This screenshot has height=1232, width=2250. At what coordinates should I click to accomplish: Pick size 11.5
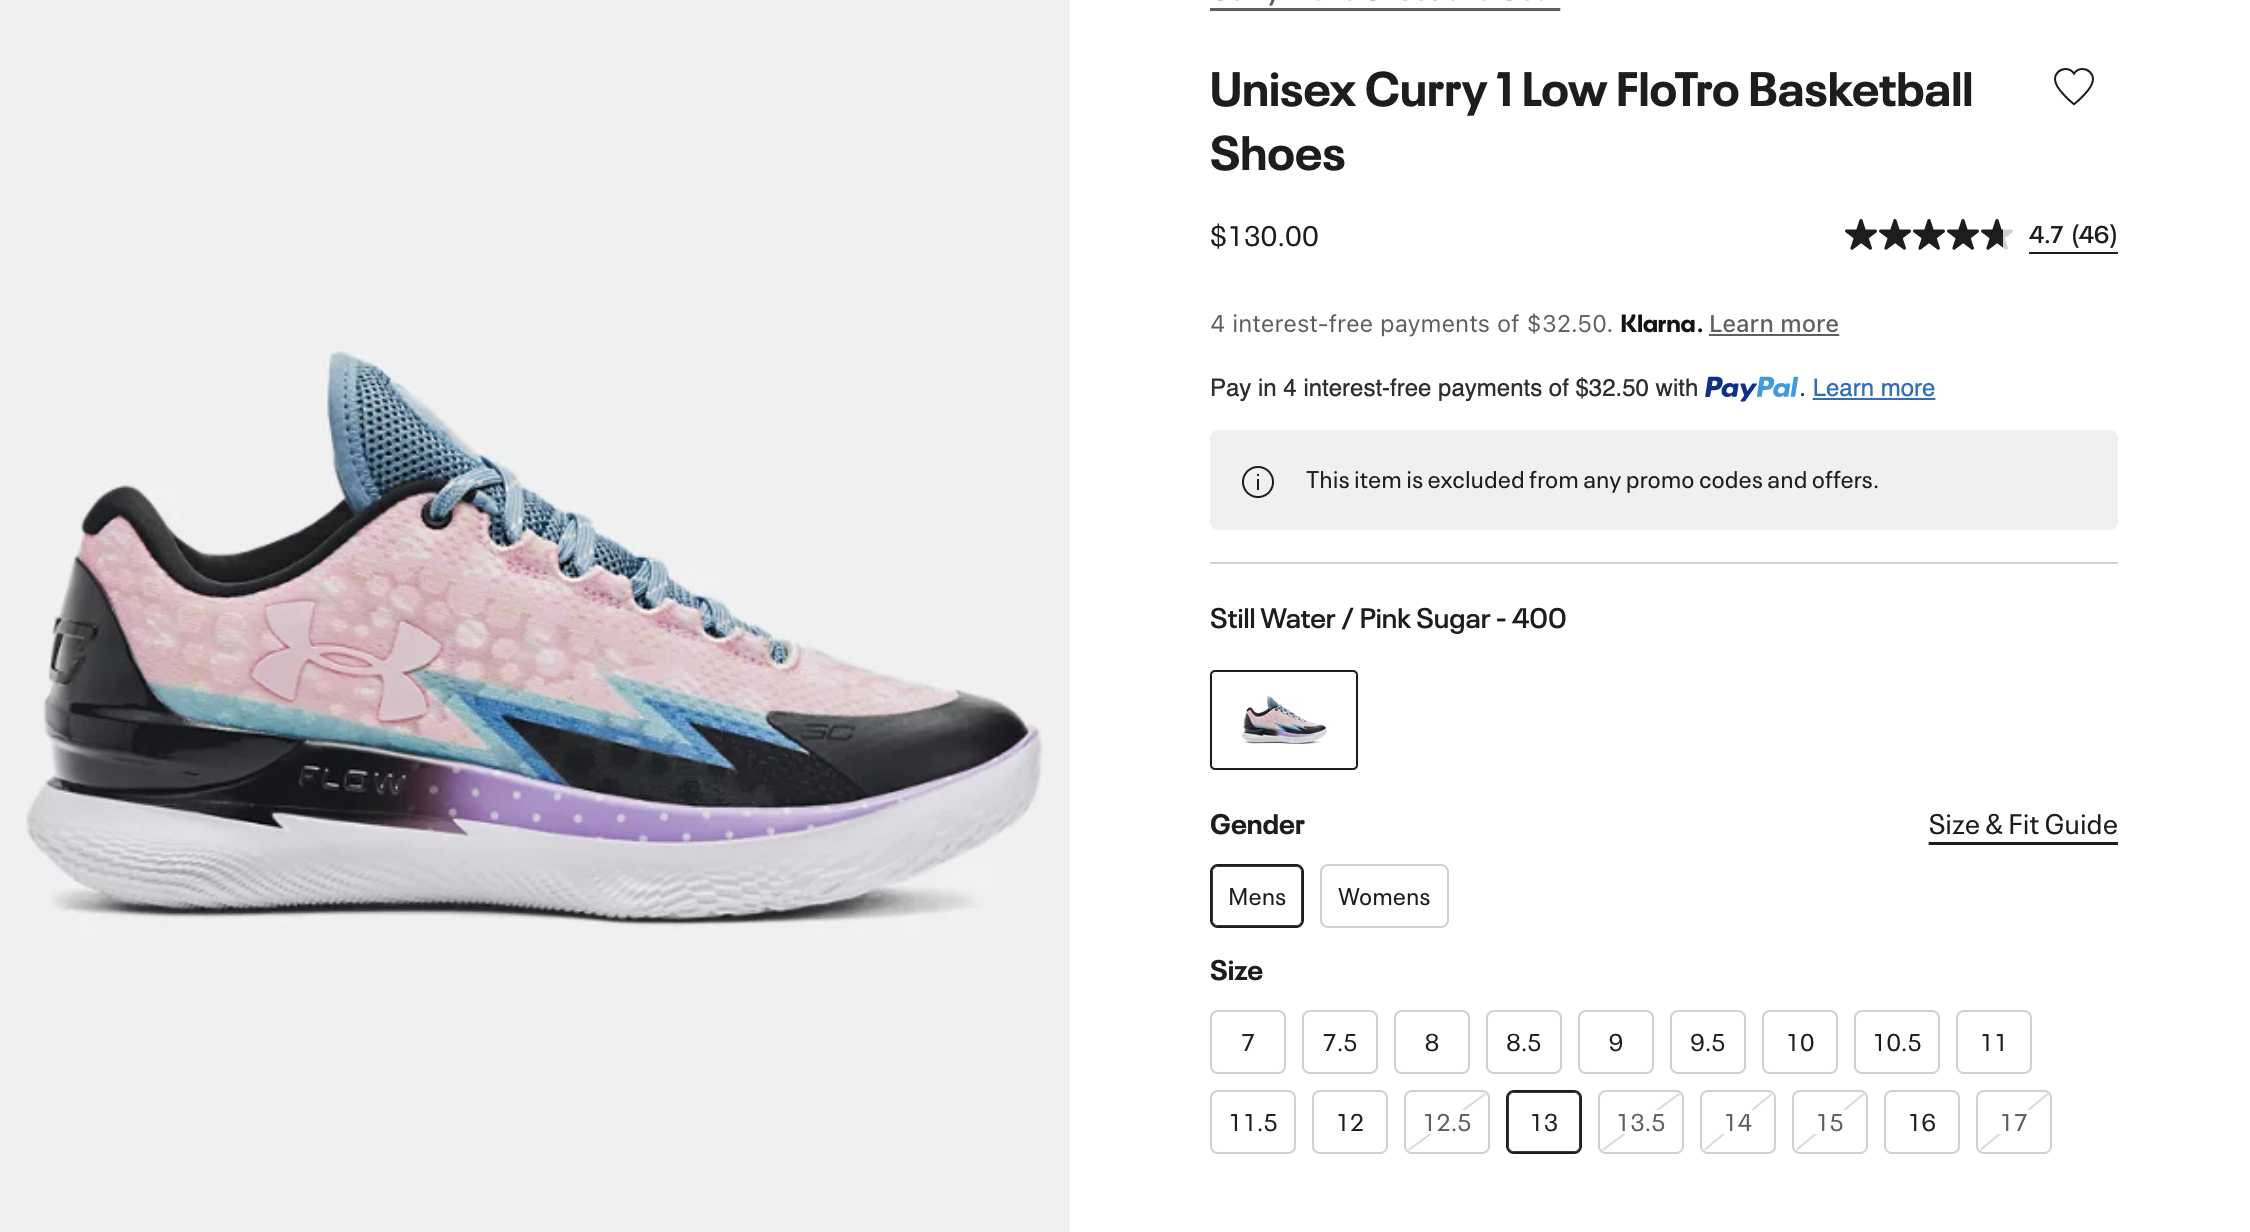click(x=1252, y=1122)
